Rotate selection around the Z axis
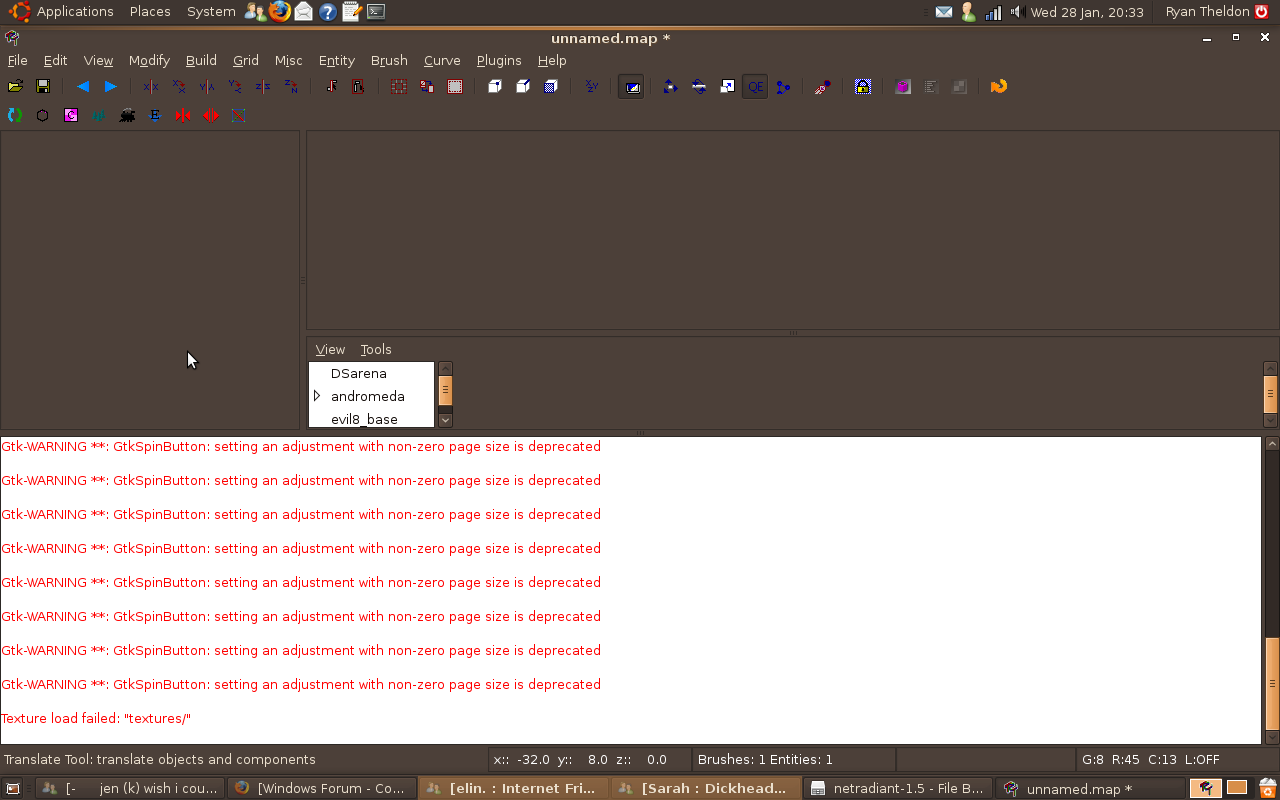Image resolution: width=1280 pixels, height=800 pixels. (x=291, y=87)
